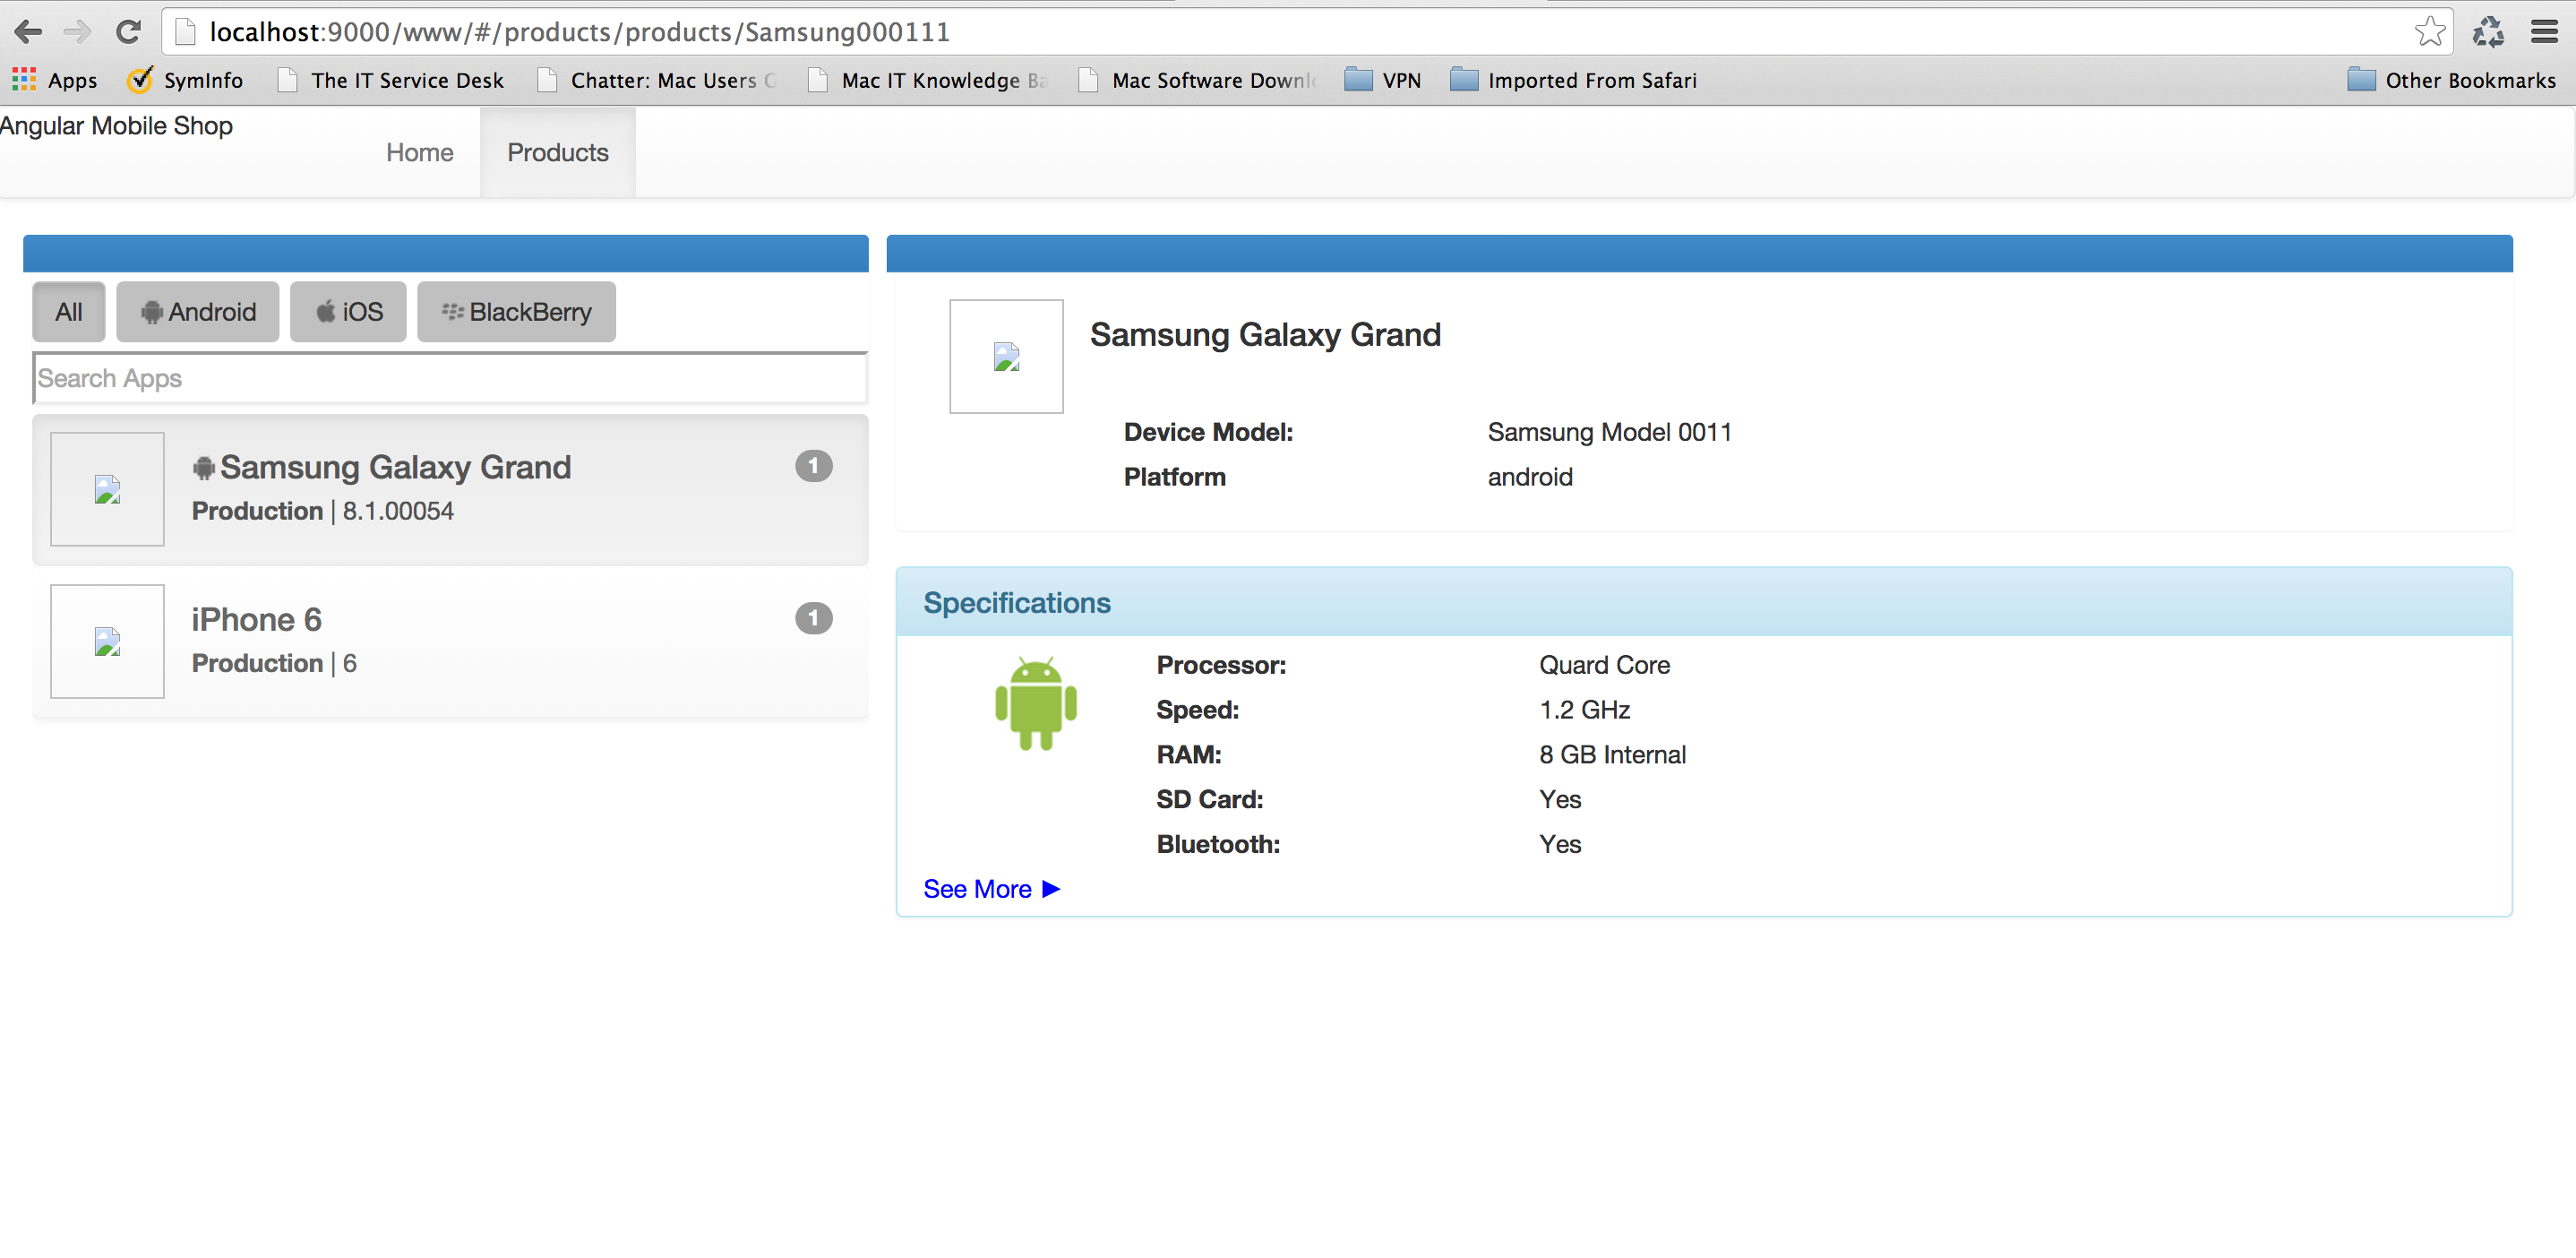Screen dimensions: 2576x1258
Task: Go to the Home nav tab
Action: point(420,152)
